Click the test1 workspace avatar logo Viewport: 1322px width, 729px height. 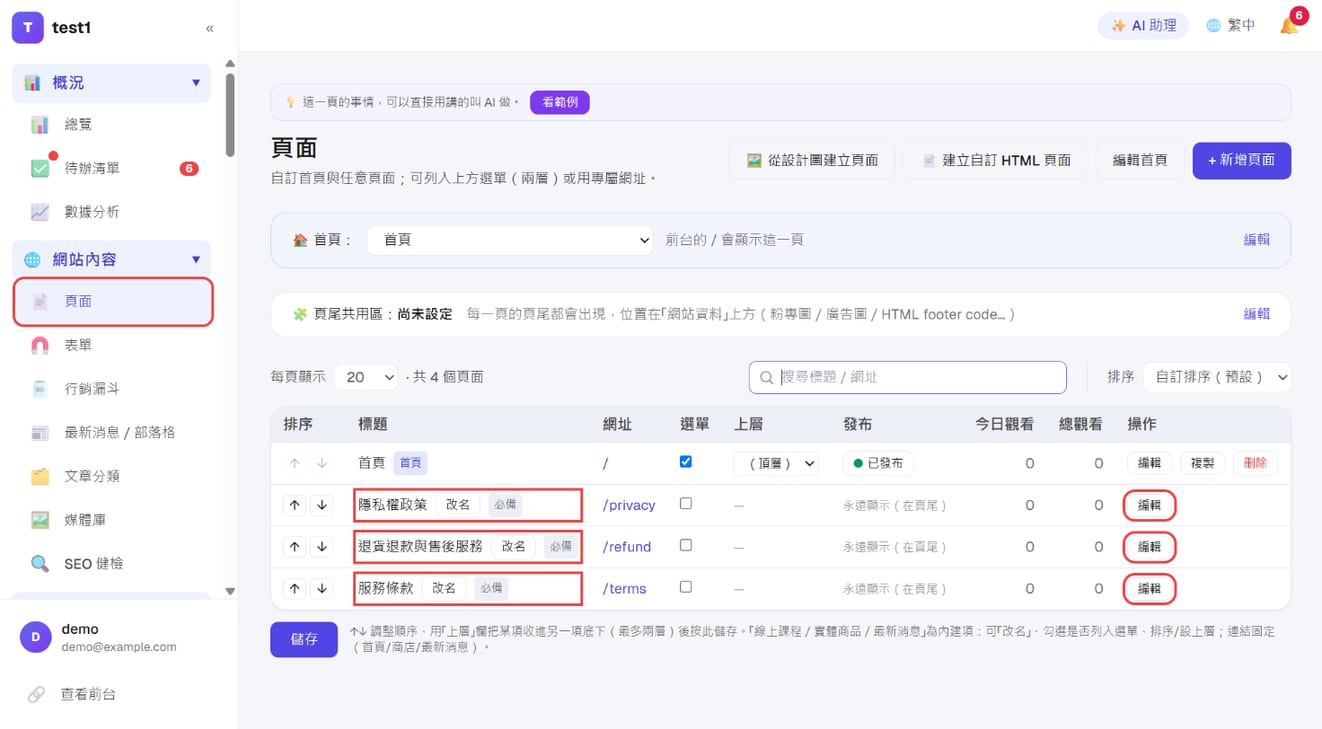click(x=28, y=28)
